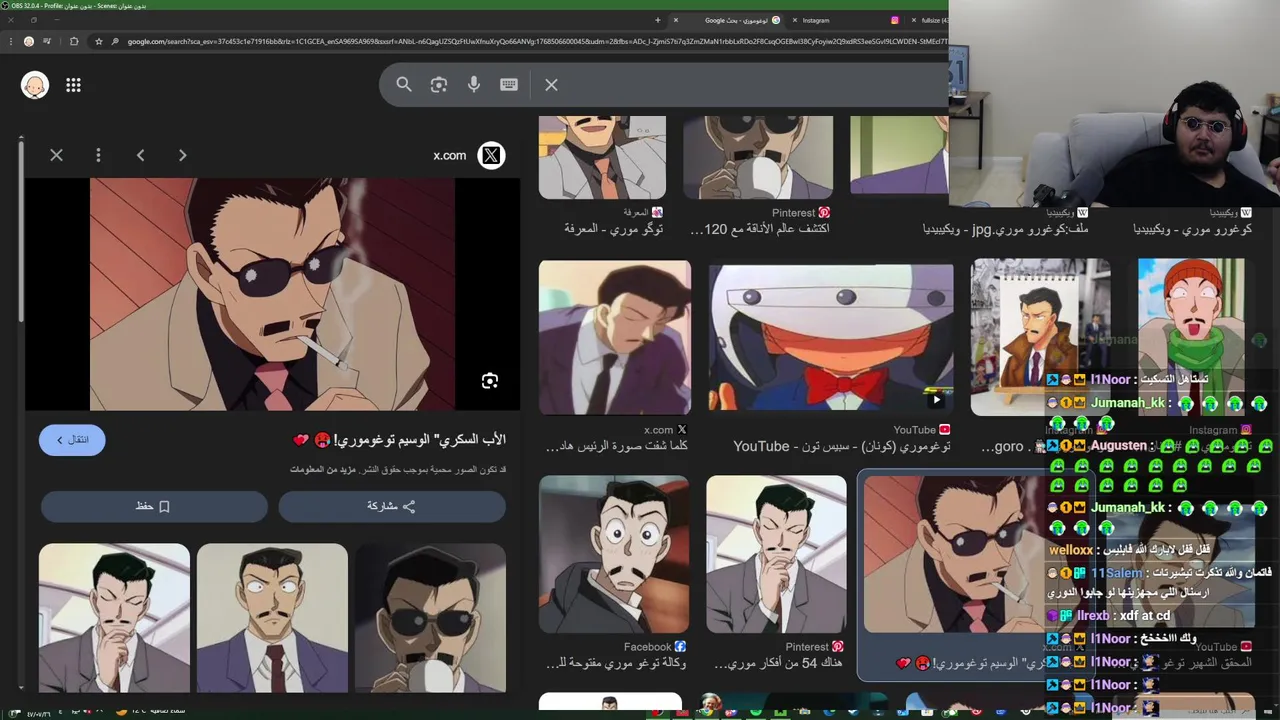This screenshot has width=1280, height=720.
Task: Open a new browser tab with plus
Action: pyautogui.click(x=657, y=20)
